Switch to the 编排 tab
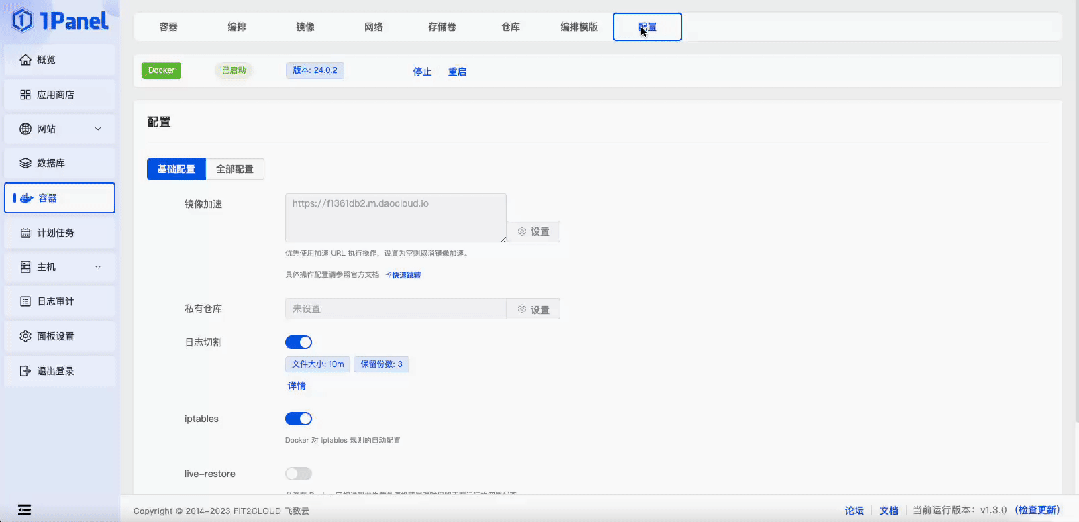Image resolution: width=1079 pixels, height=522 pixels. coord(237,28)
